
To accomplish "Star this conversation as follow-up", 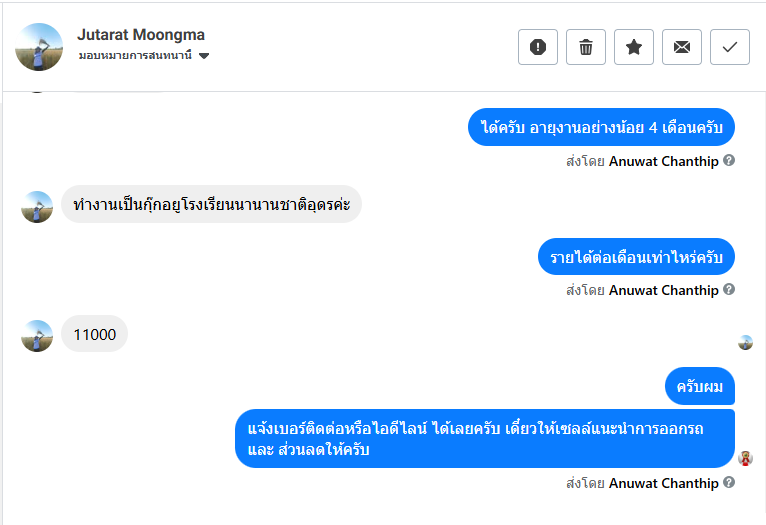I will tap(634, 47).
